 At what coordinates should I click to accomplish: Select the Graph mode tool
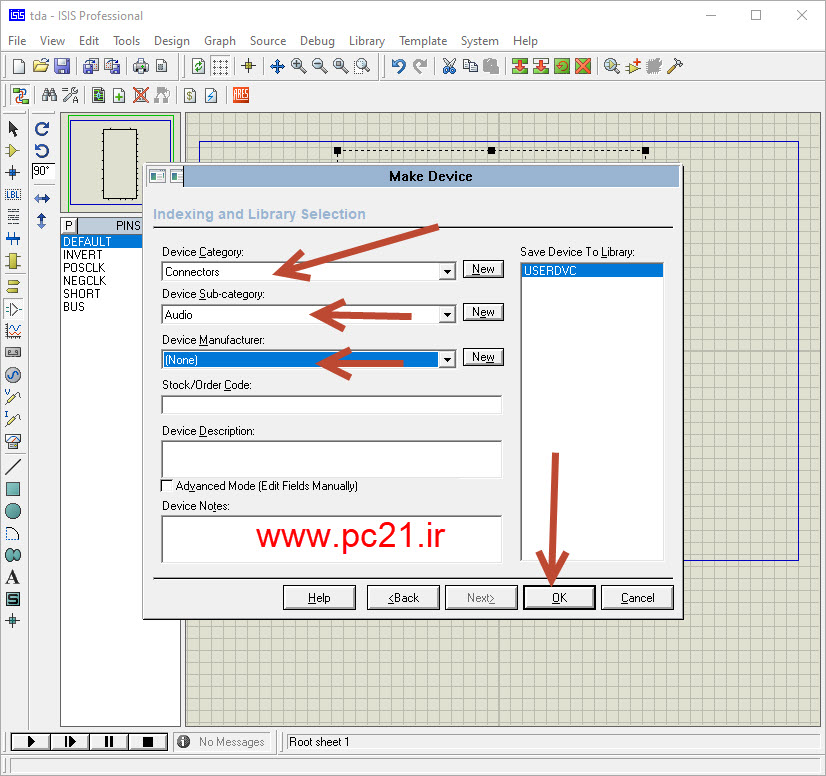click(x=13, y=331)
